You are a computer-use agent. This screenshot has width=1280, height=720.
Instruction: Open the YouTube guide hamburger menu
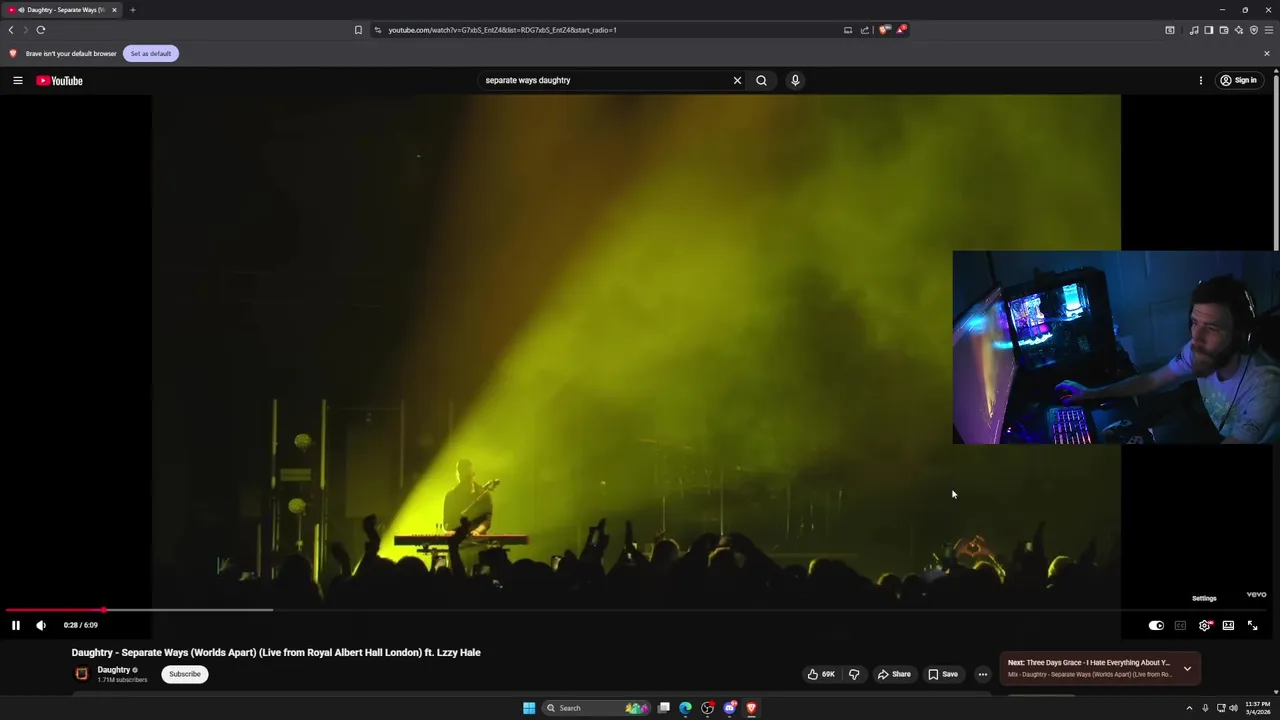18,80
